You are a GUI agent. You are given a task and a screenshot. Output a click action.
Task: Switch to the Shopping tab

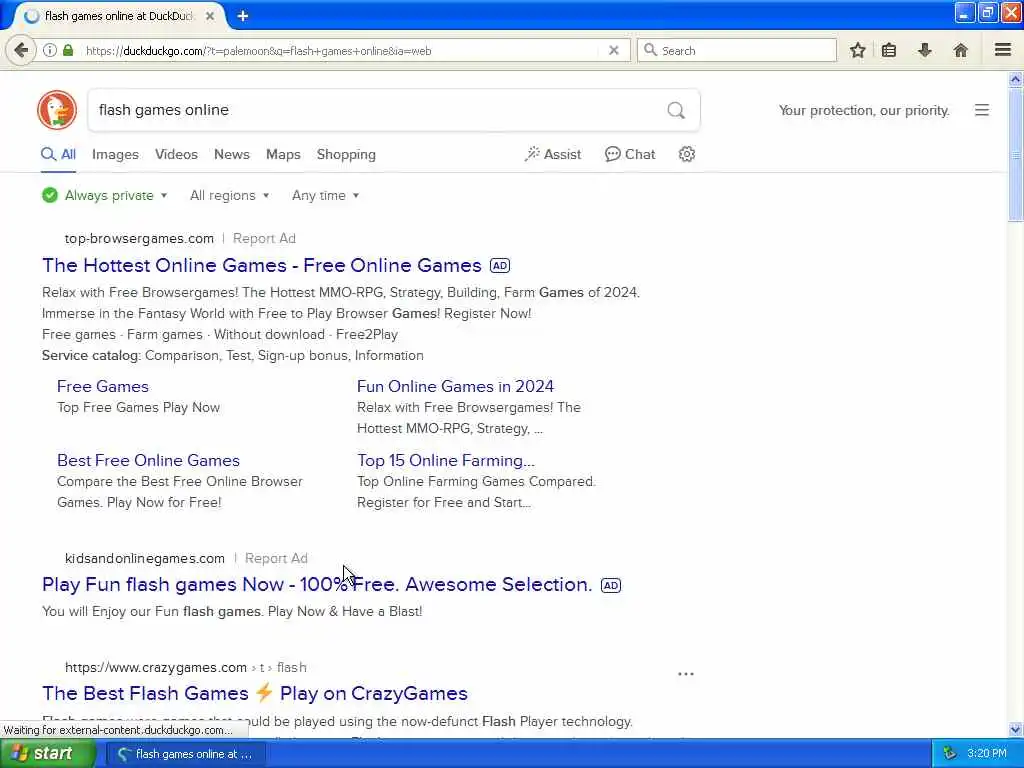point(346,154)
